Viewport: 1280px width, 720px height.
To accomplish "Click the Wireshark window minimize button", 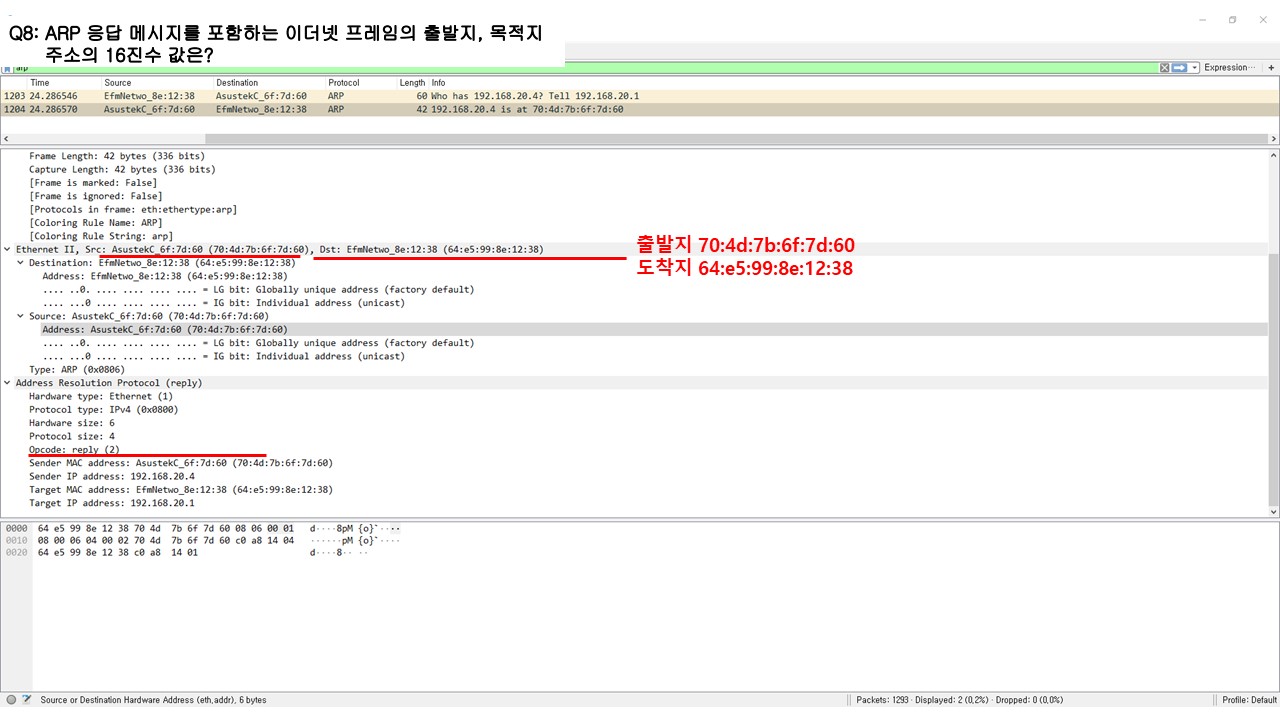I will tap(1202, 20).
